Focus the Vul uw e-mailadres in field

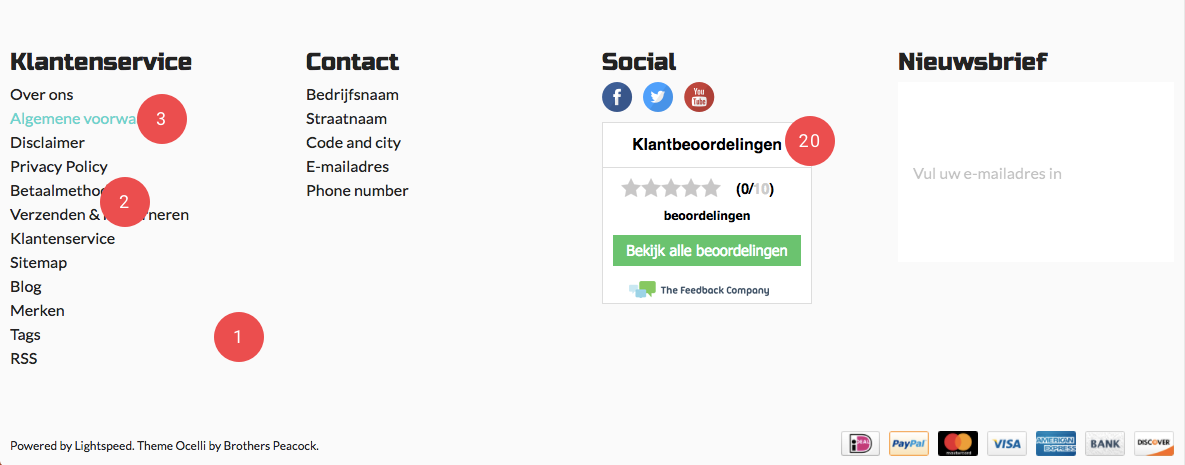point(1035,173)
